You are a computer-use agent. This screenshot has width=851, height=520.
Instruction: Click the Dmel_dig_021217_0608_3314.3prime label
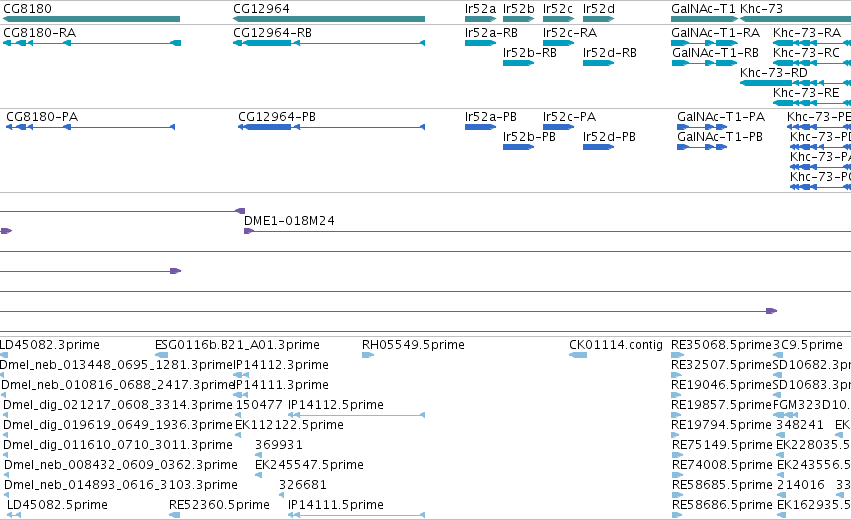(x=118, y=405)
